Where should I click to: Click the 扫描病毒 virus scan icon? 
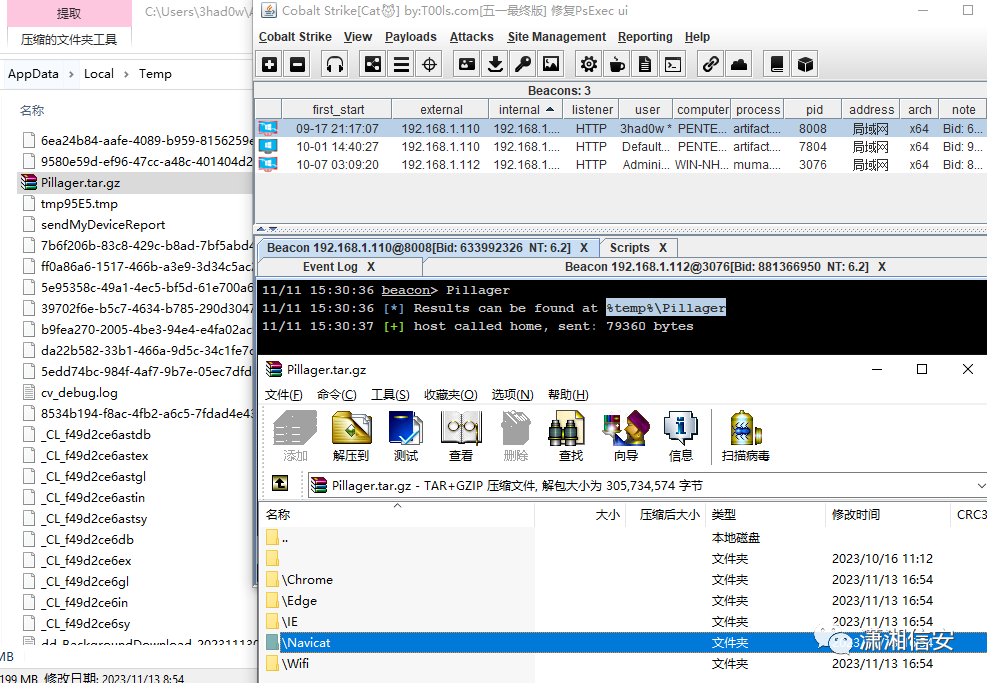click(745, 436)
